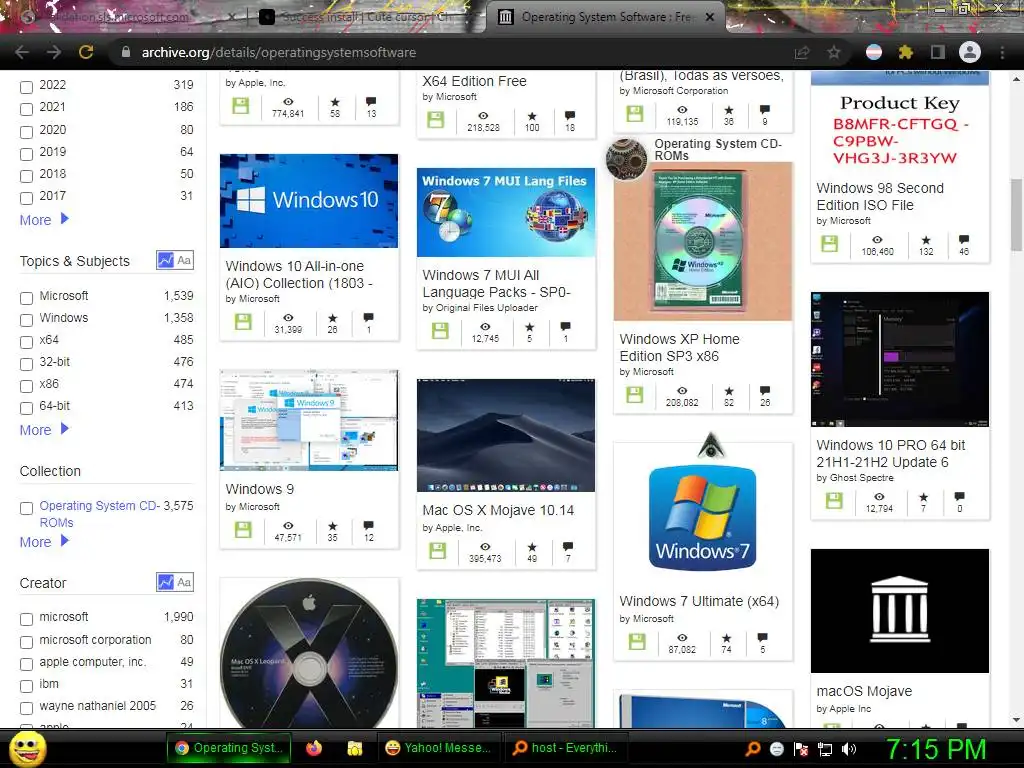Reload the page with the refresh icon
The width and height of the screenshot is (1024, 768).
tap(86, 52)
